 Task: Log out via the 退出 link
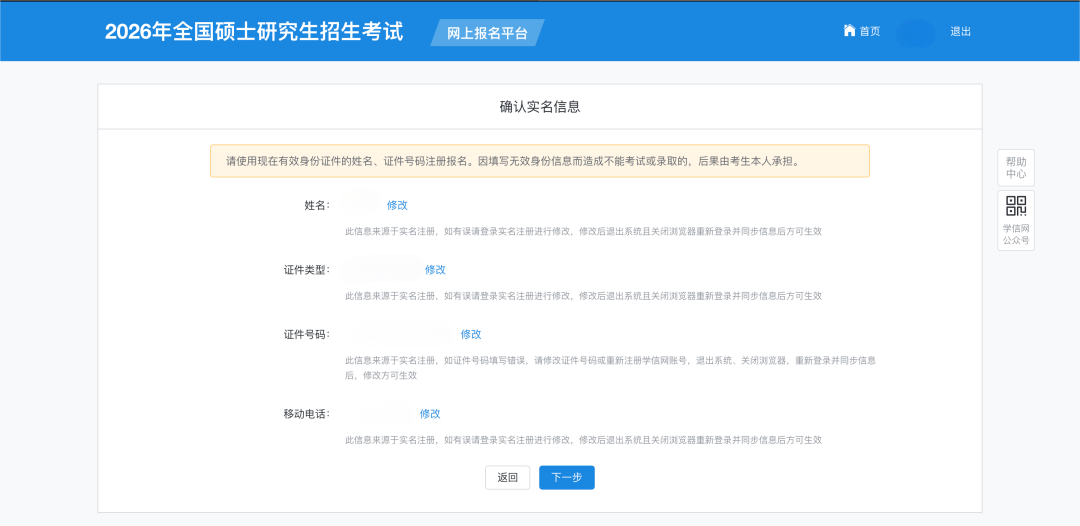960,32
